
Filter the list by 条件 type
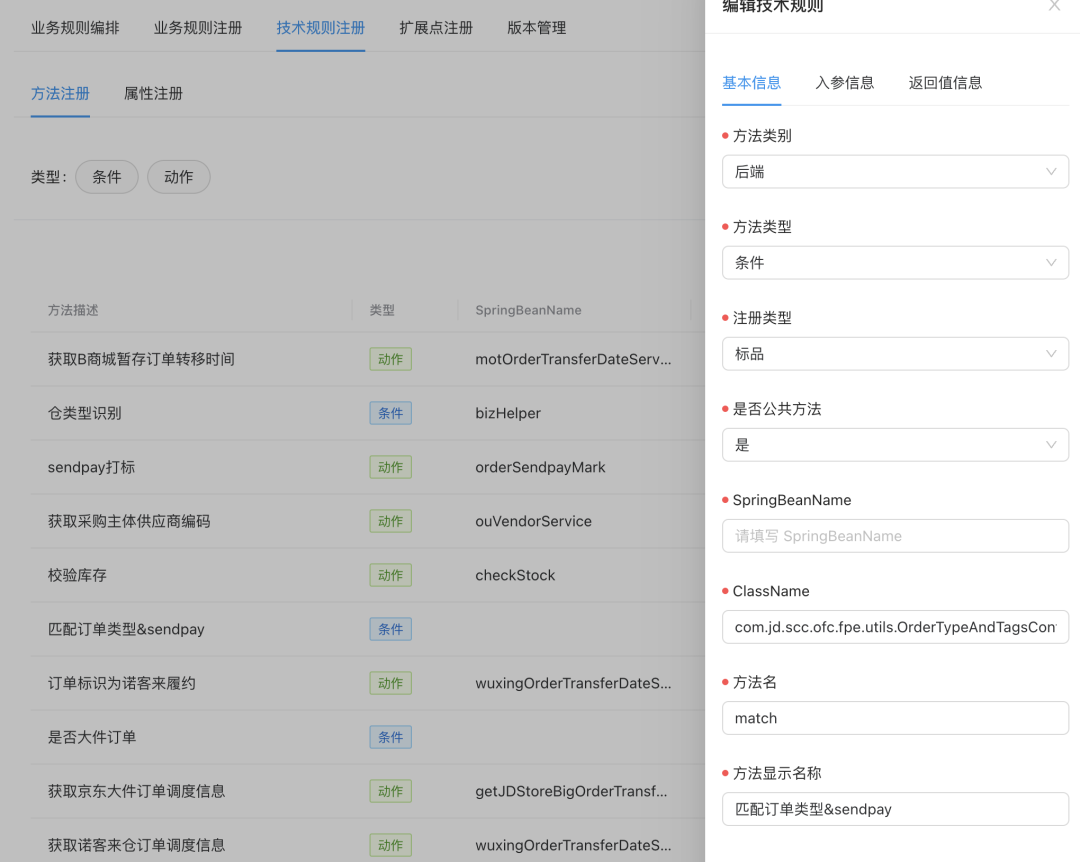106,176
